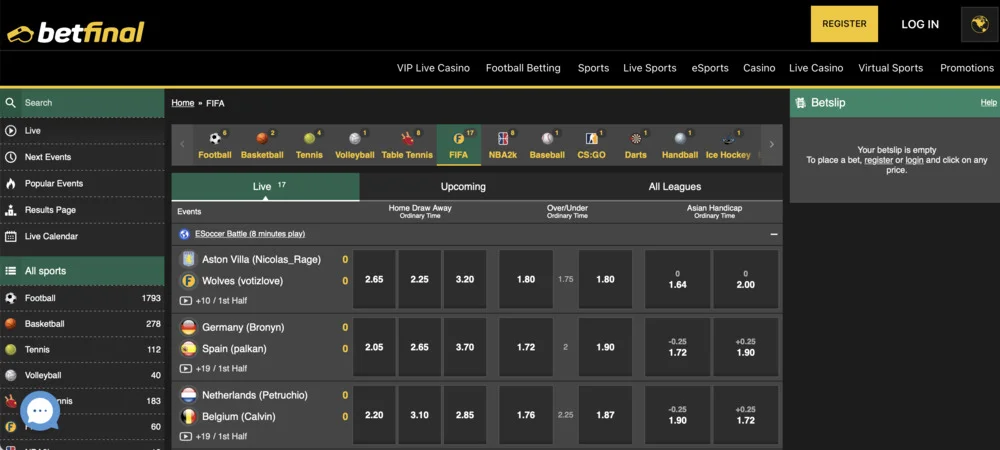Screen dimensions: 1000x450
Task: Open Live in the sidebar
Action: point(82,131)
